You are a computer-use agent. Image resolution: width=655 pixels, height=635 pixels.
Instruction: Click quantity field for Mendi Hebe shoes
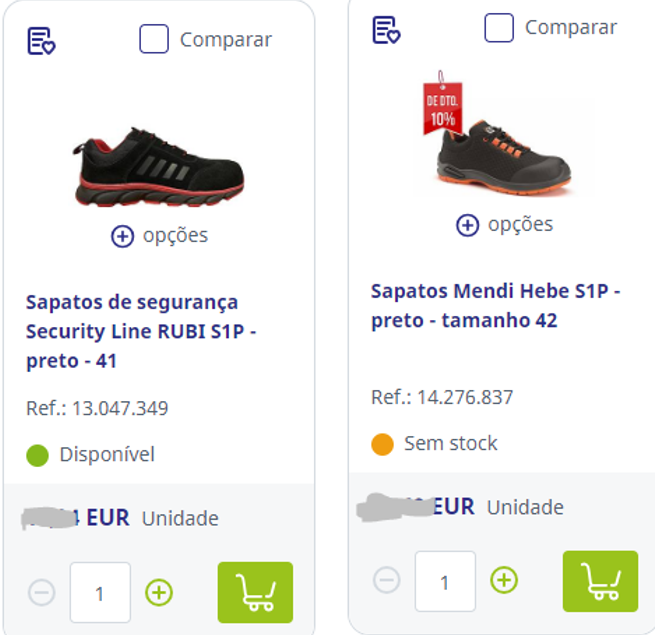pos(445,581)
